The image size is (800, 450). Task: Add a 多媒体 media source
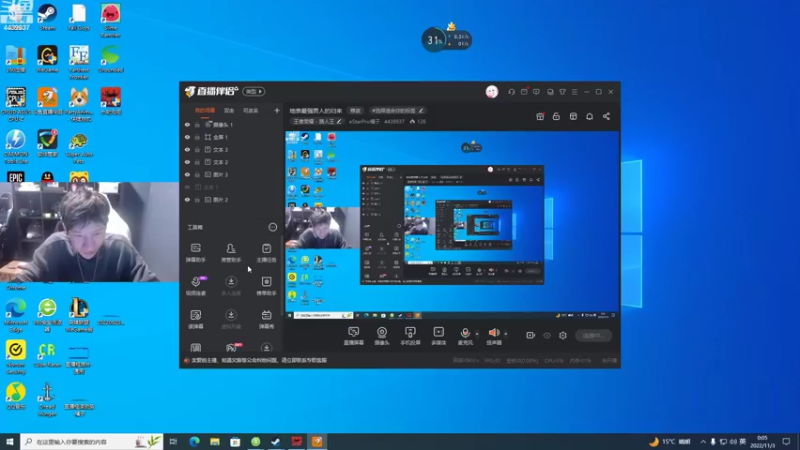click(x=438, y=336)
